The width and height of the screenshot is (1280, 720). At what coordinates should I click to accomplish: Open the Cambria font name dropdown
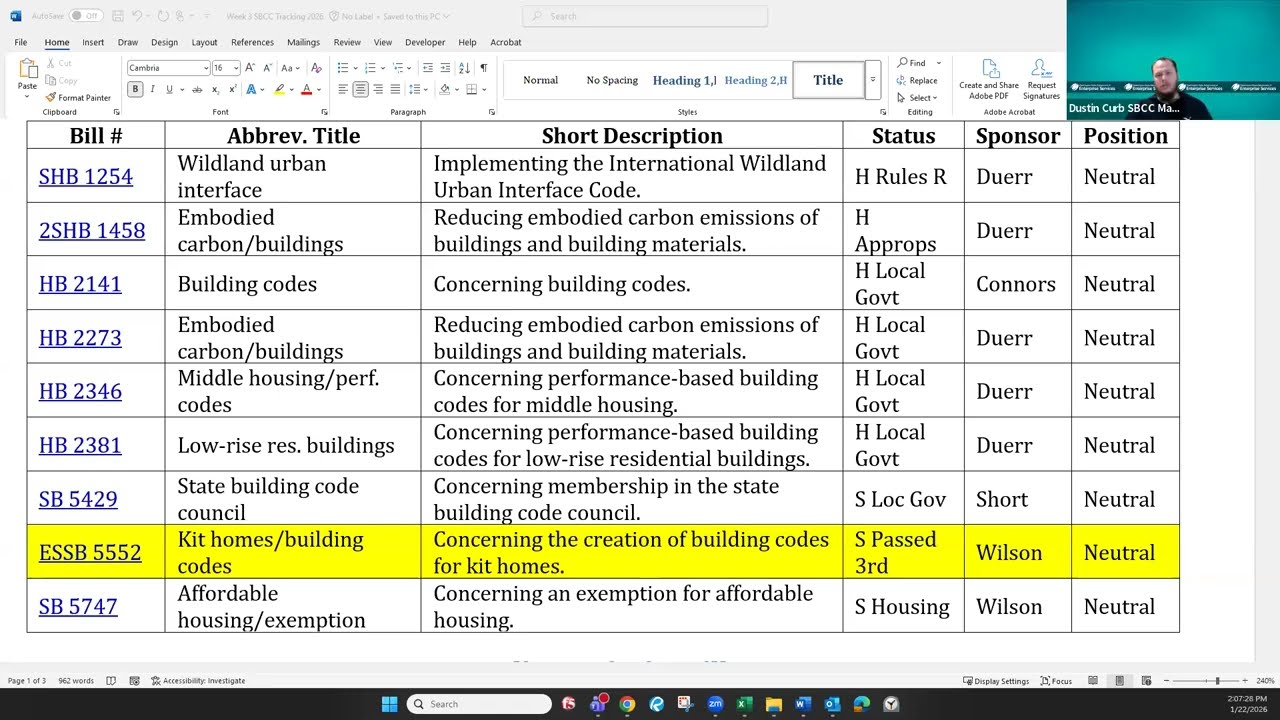tap(206, 68)
